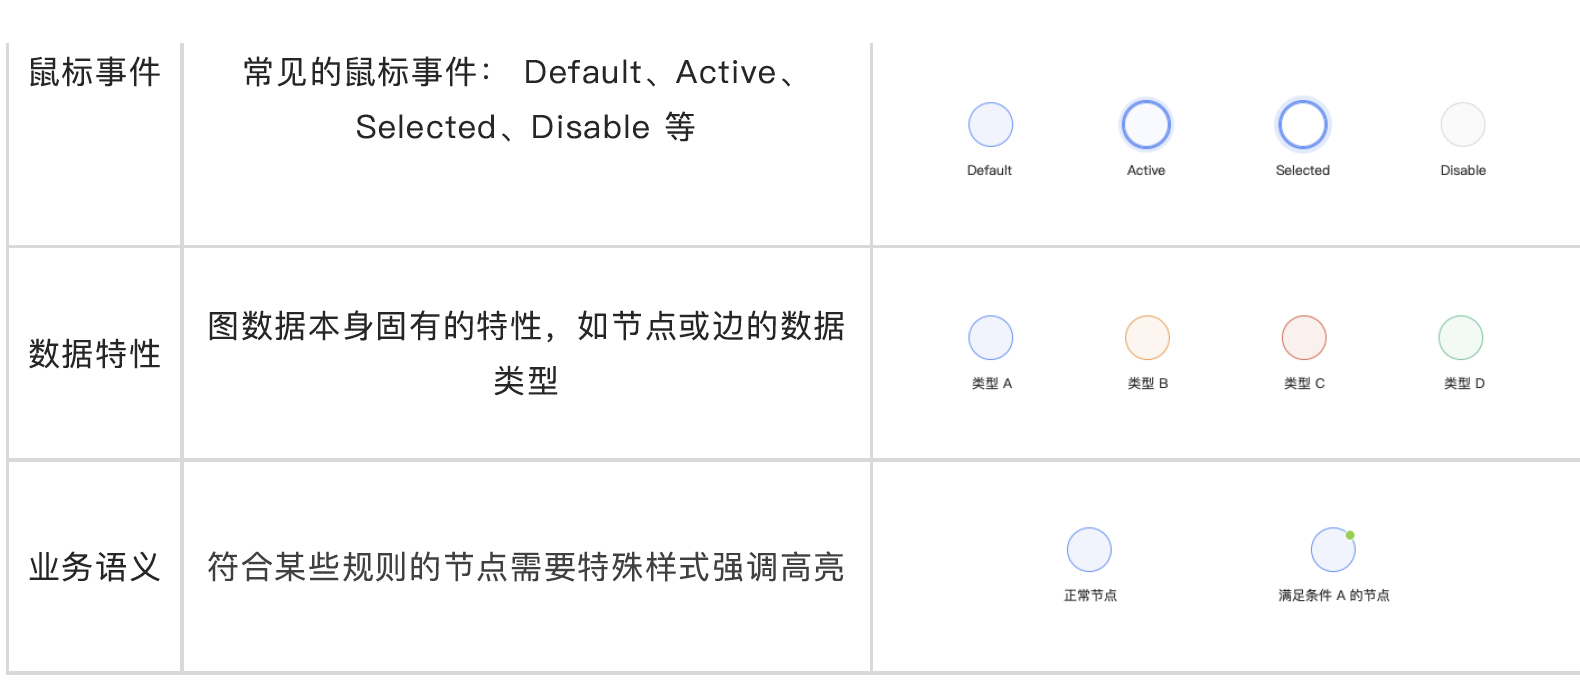Click the greyed-out Disable node circle

pos(1462,125)
